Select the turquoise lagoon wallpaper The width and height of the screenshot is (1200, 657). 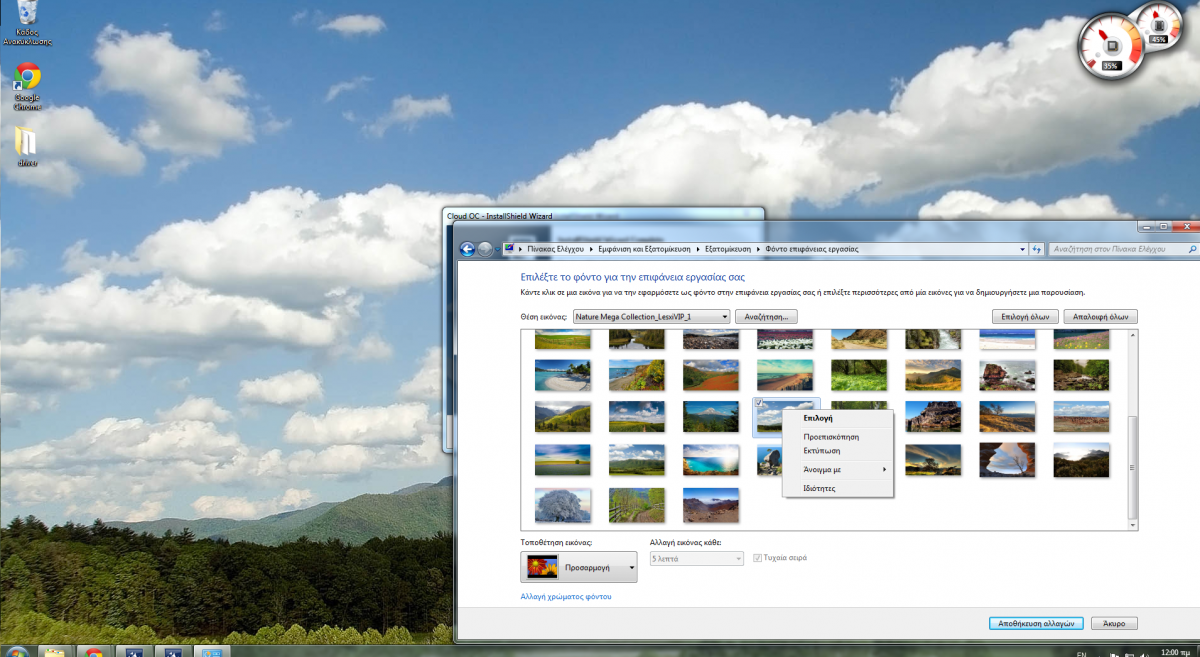[x=710, y=459]
